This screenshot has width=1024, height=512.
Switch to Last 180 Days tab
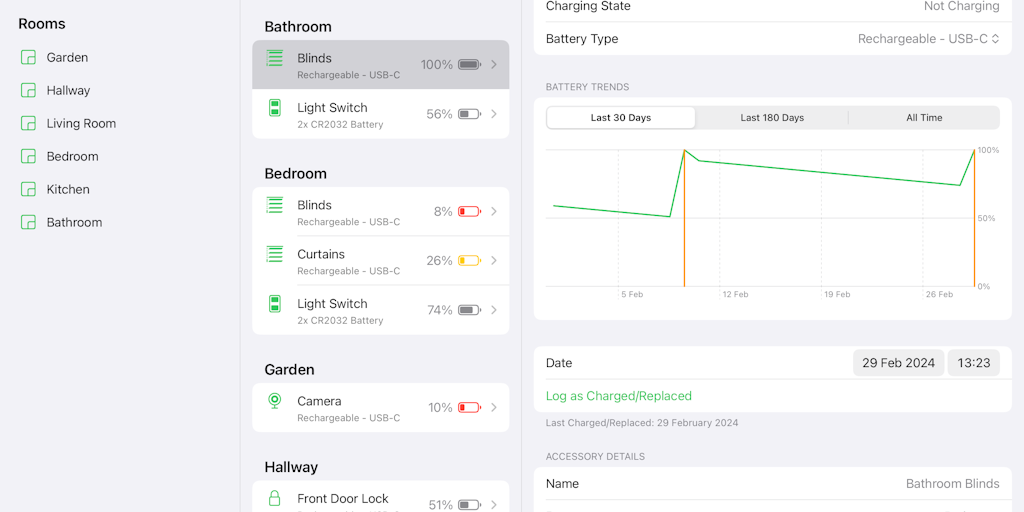point(772,118)
